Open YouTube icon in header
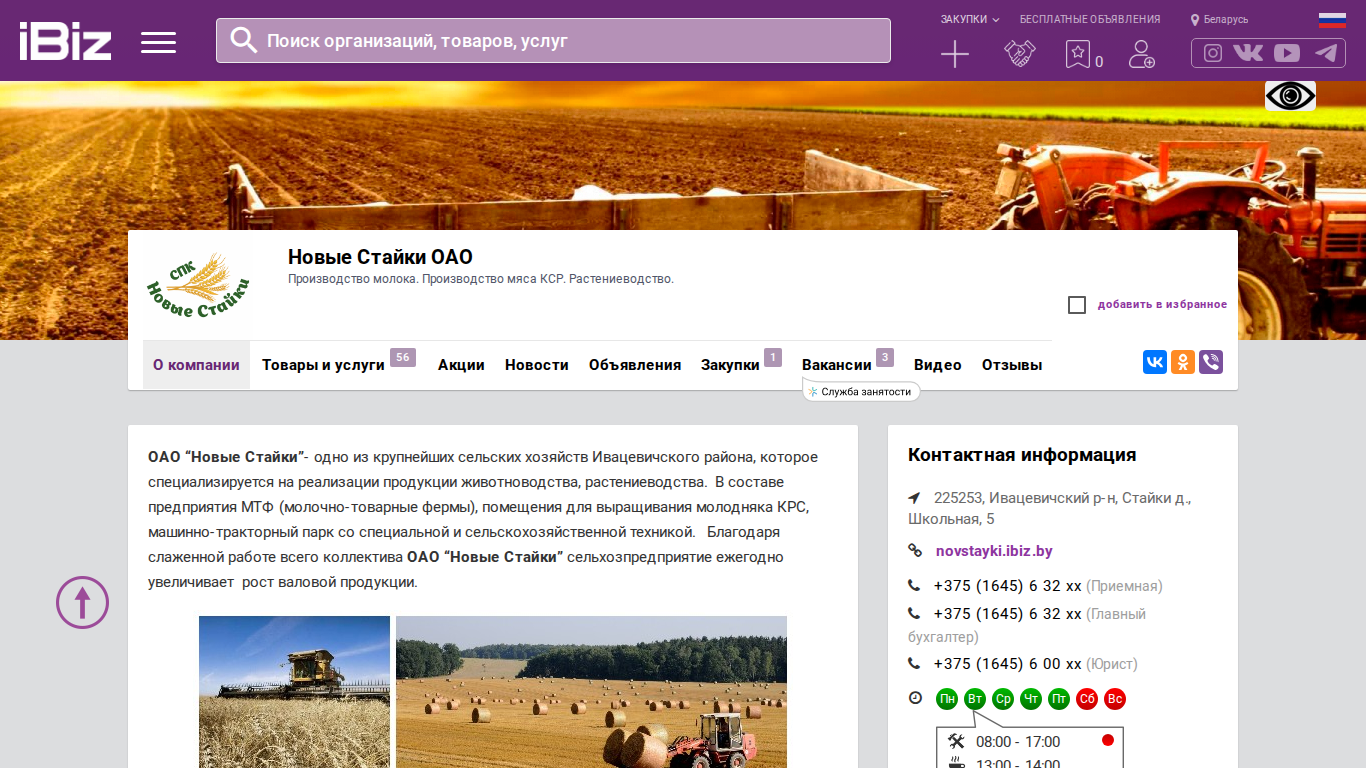 tap(1287, 53)
